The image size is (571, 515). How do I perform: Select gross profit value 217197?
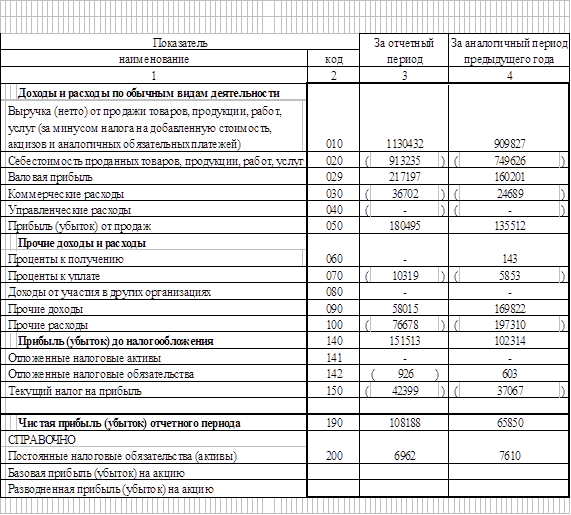[404, 177]
